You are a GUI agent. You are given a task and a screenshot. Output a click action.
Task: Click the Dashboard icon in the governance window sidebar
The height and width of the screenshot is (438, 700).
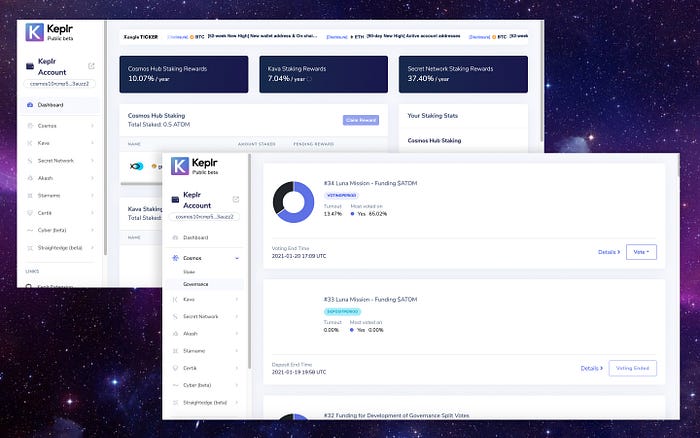click(175, 238)
